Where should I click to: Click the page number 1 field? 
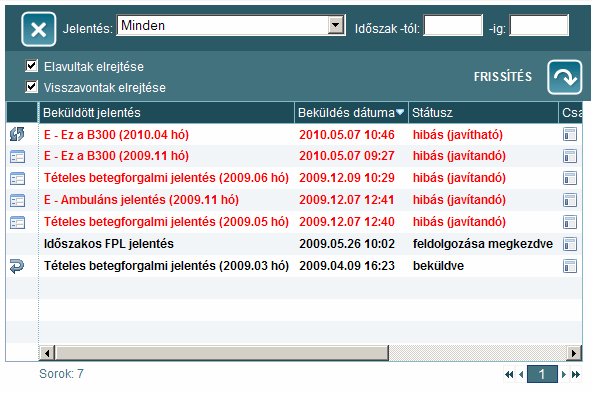(542, 374)
